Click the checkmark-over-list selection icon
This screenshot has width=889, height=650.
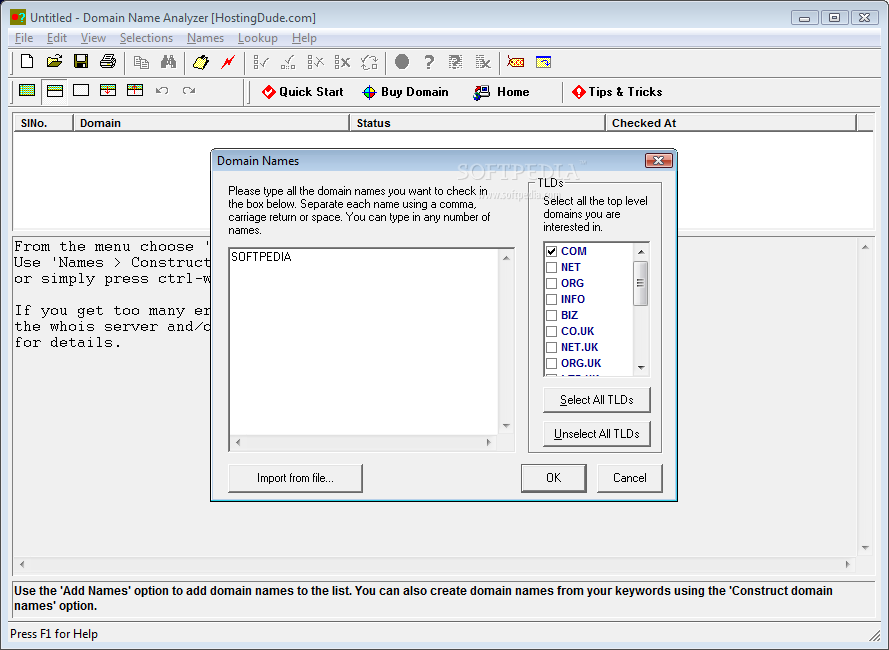288,62
